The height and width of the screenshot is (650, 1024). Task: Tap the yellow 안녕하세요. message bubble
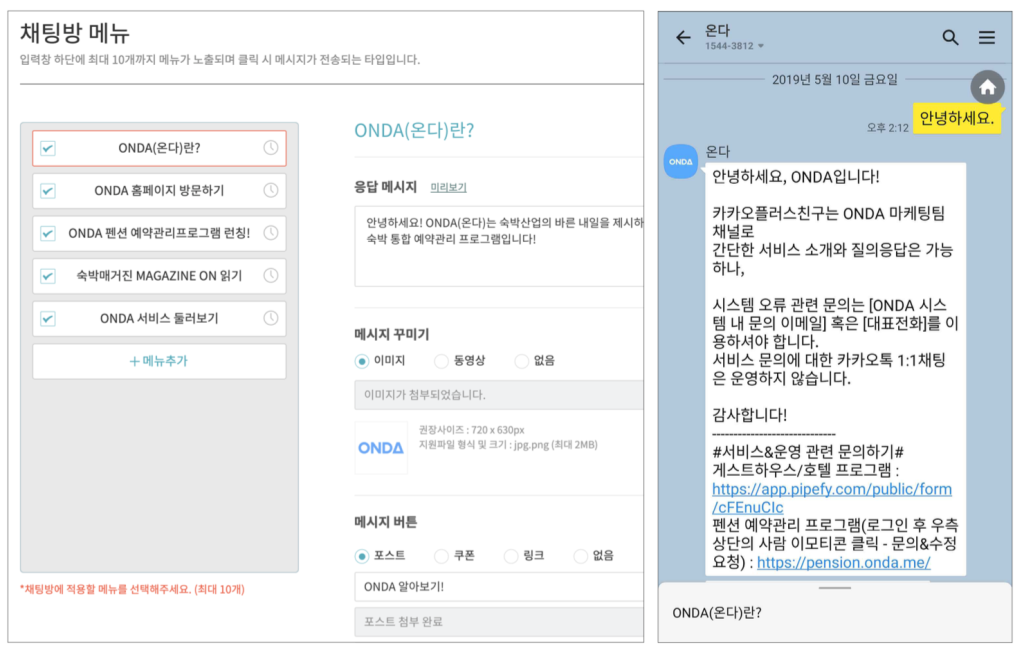pyautogui.click(x=957, y=118)
